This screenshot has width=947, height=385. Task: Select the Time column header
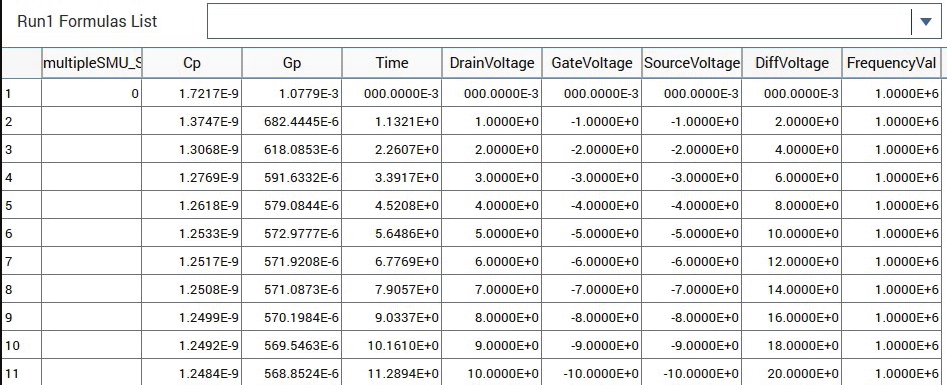(x=392, y=63)
